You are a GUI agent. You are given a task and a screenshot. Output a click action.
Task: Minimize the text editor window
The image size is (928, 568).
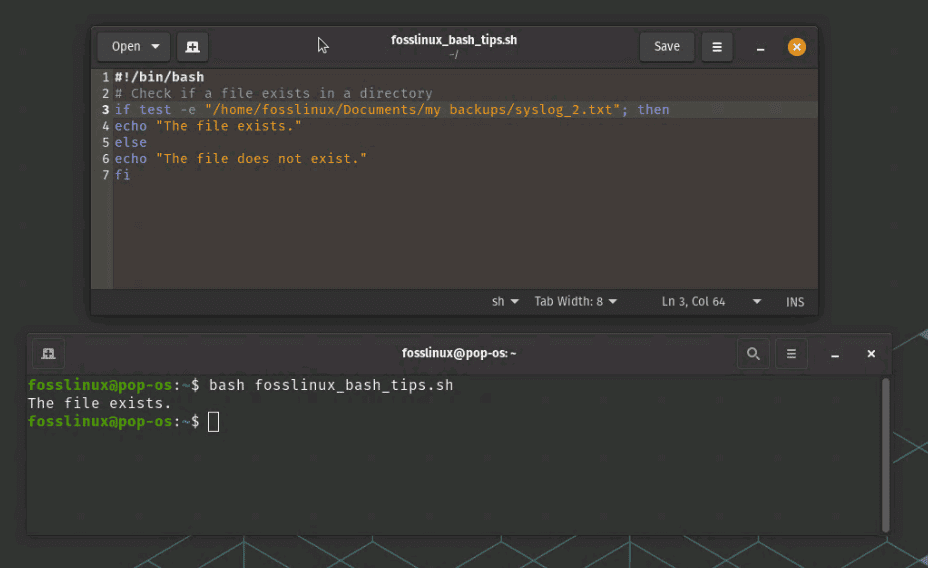[761, 47]
